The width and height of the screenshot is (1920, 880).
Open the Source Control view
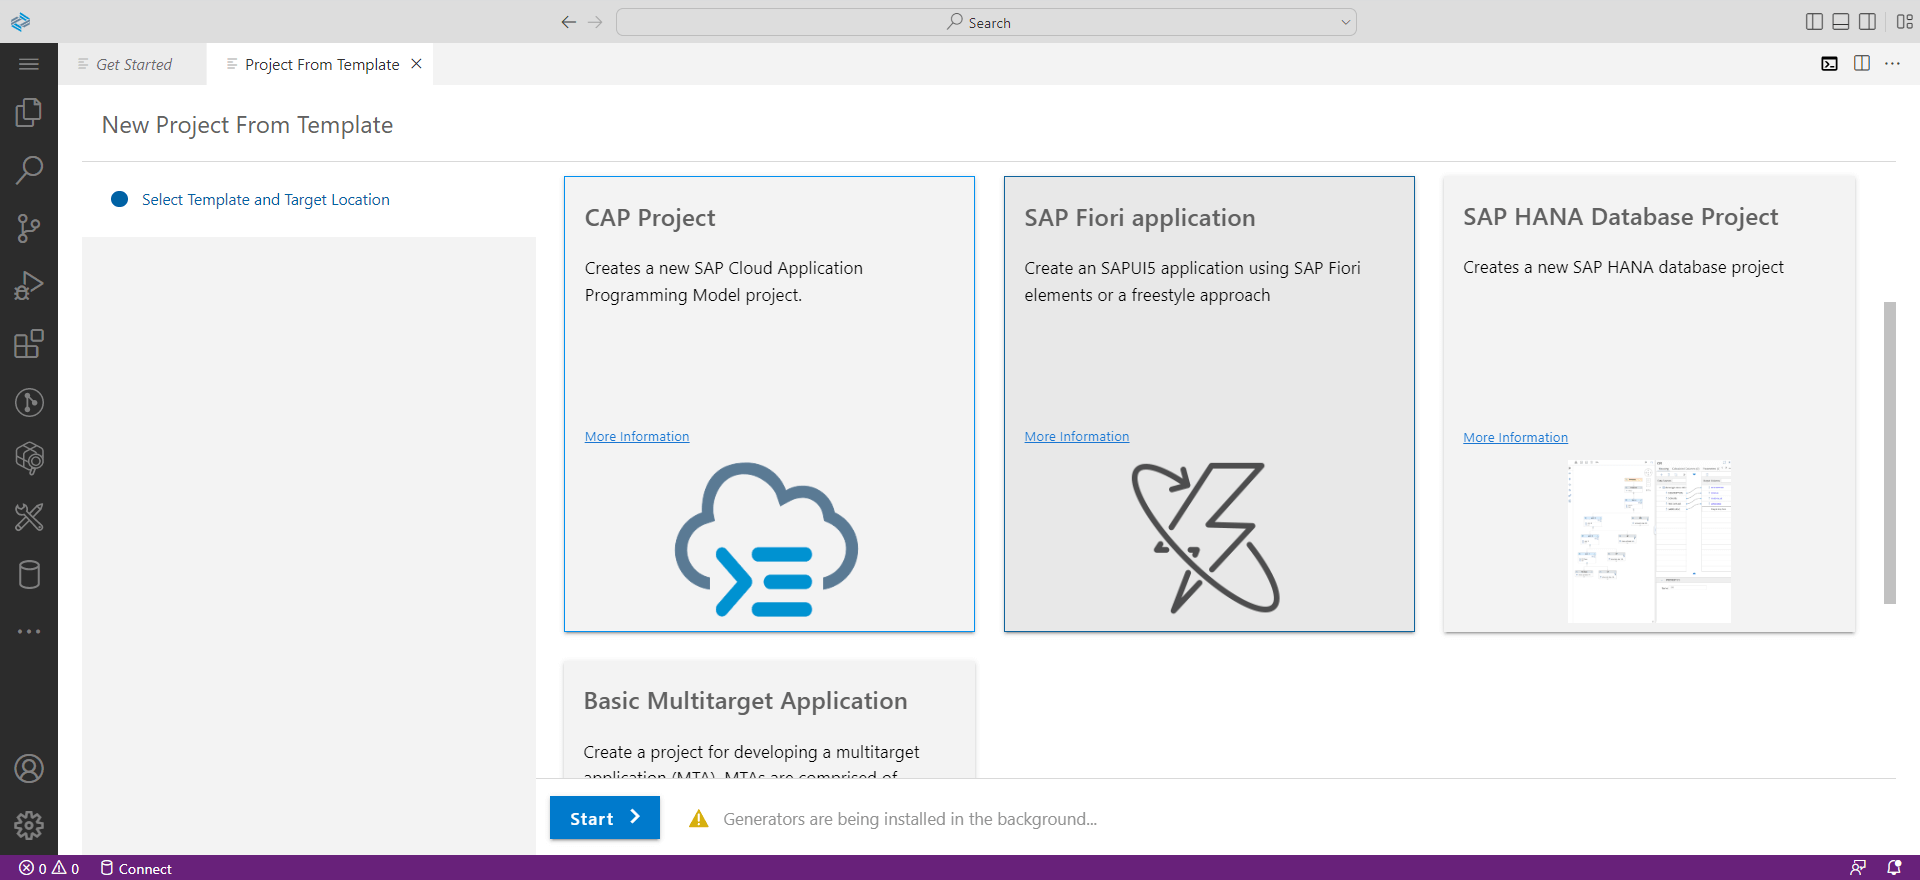pos(29,229)
